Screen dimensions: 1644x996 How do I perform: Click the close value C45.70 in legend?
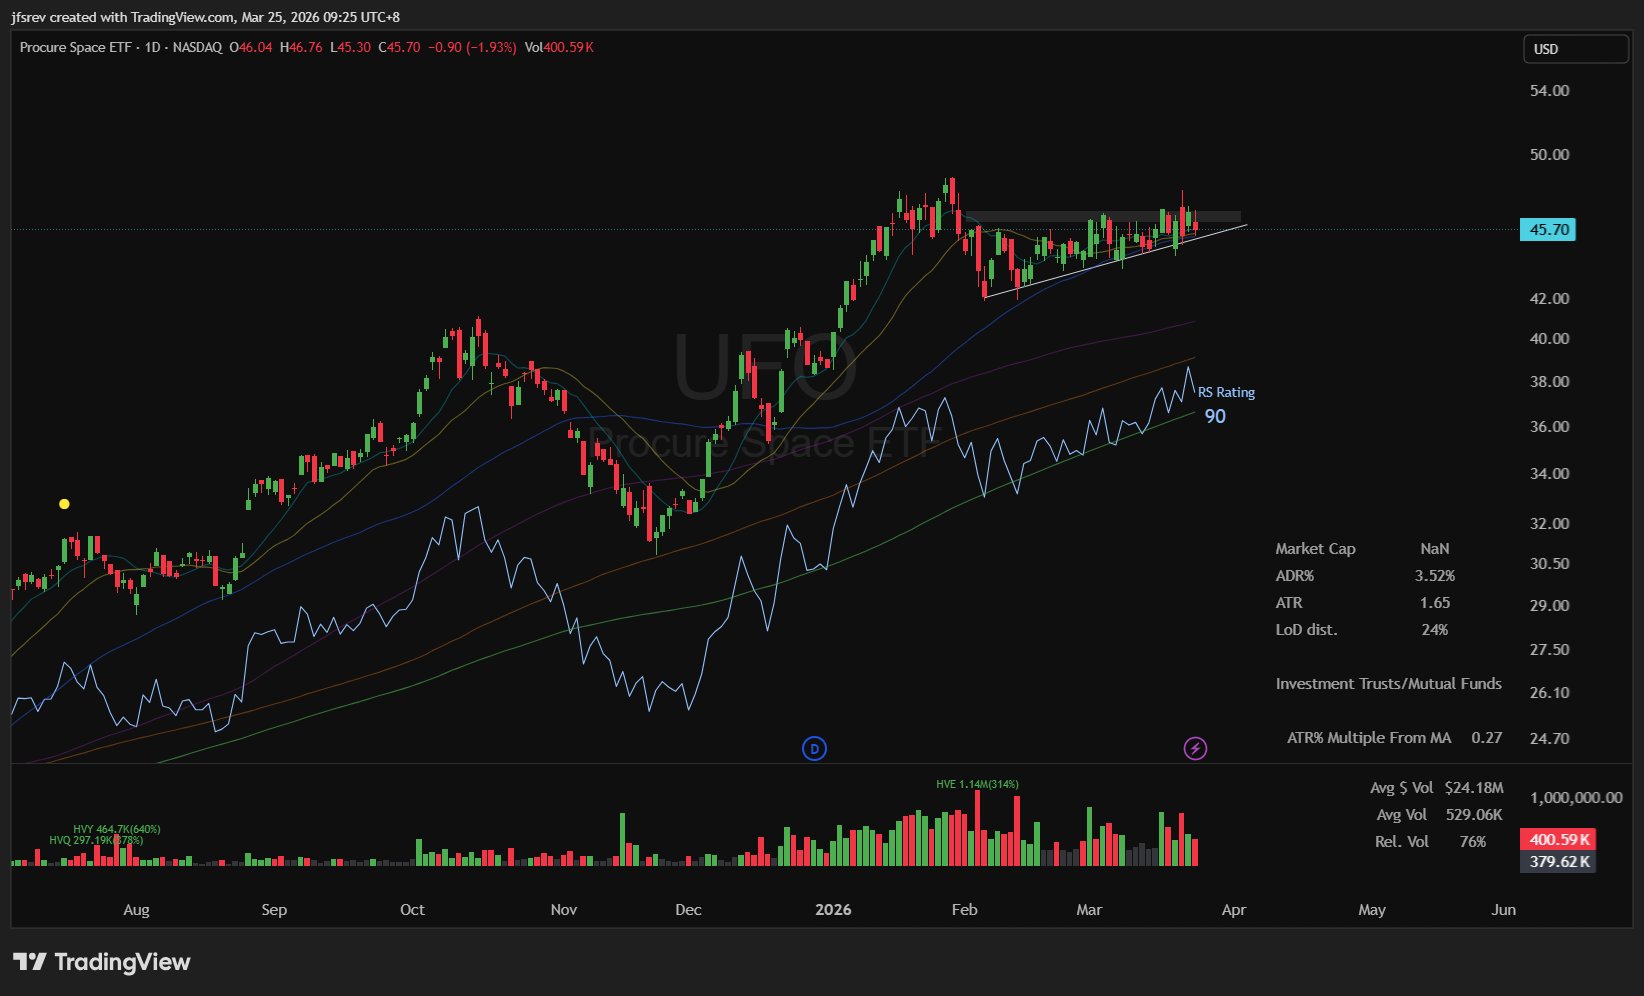399,47
